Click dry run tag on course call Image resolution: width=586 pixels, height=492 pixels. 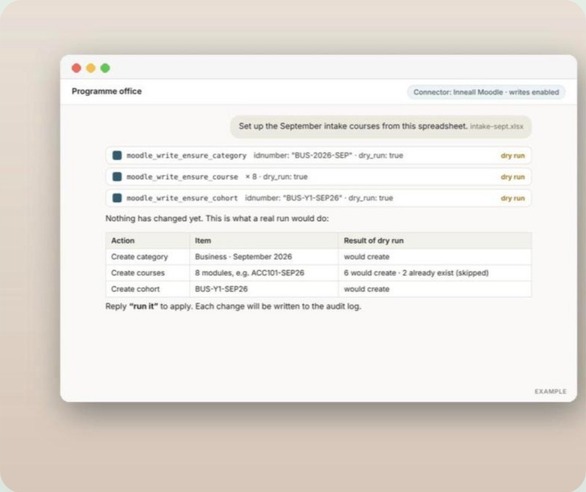(x=513, y=177)
